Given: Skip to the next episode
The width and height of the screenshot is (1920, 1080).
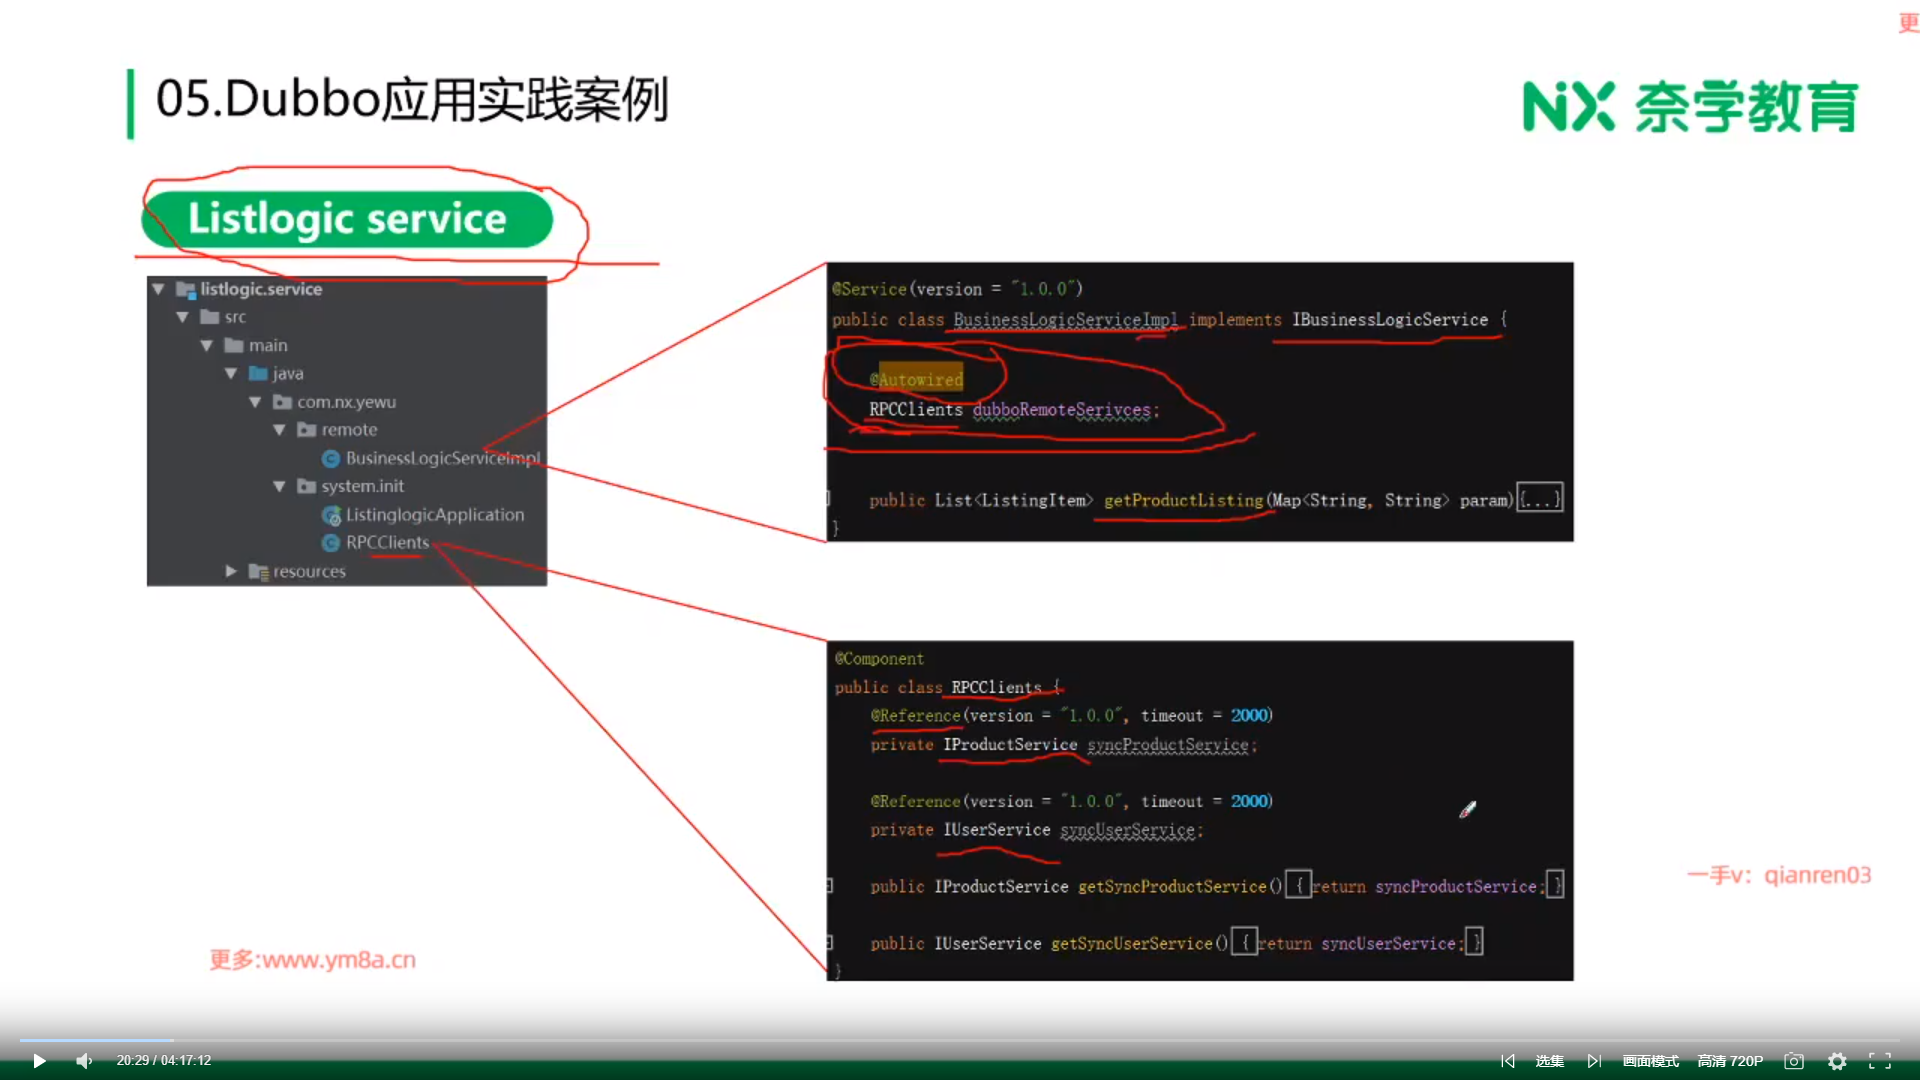Looking at the screenshot, I should tap(1594, 1061).
